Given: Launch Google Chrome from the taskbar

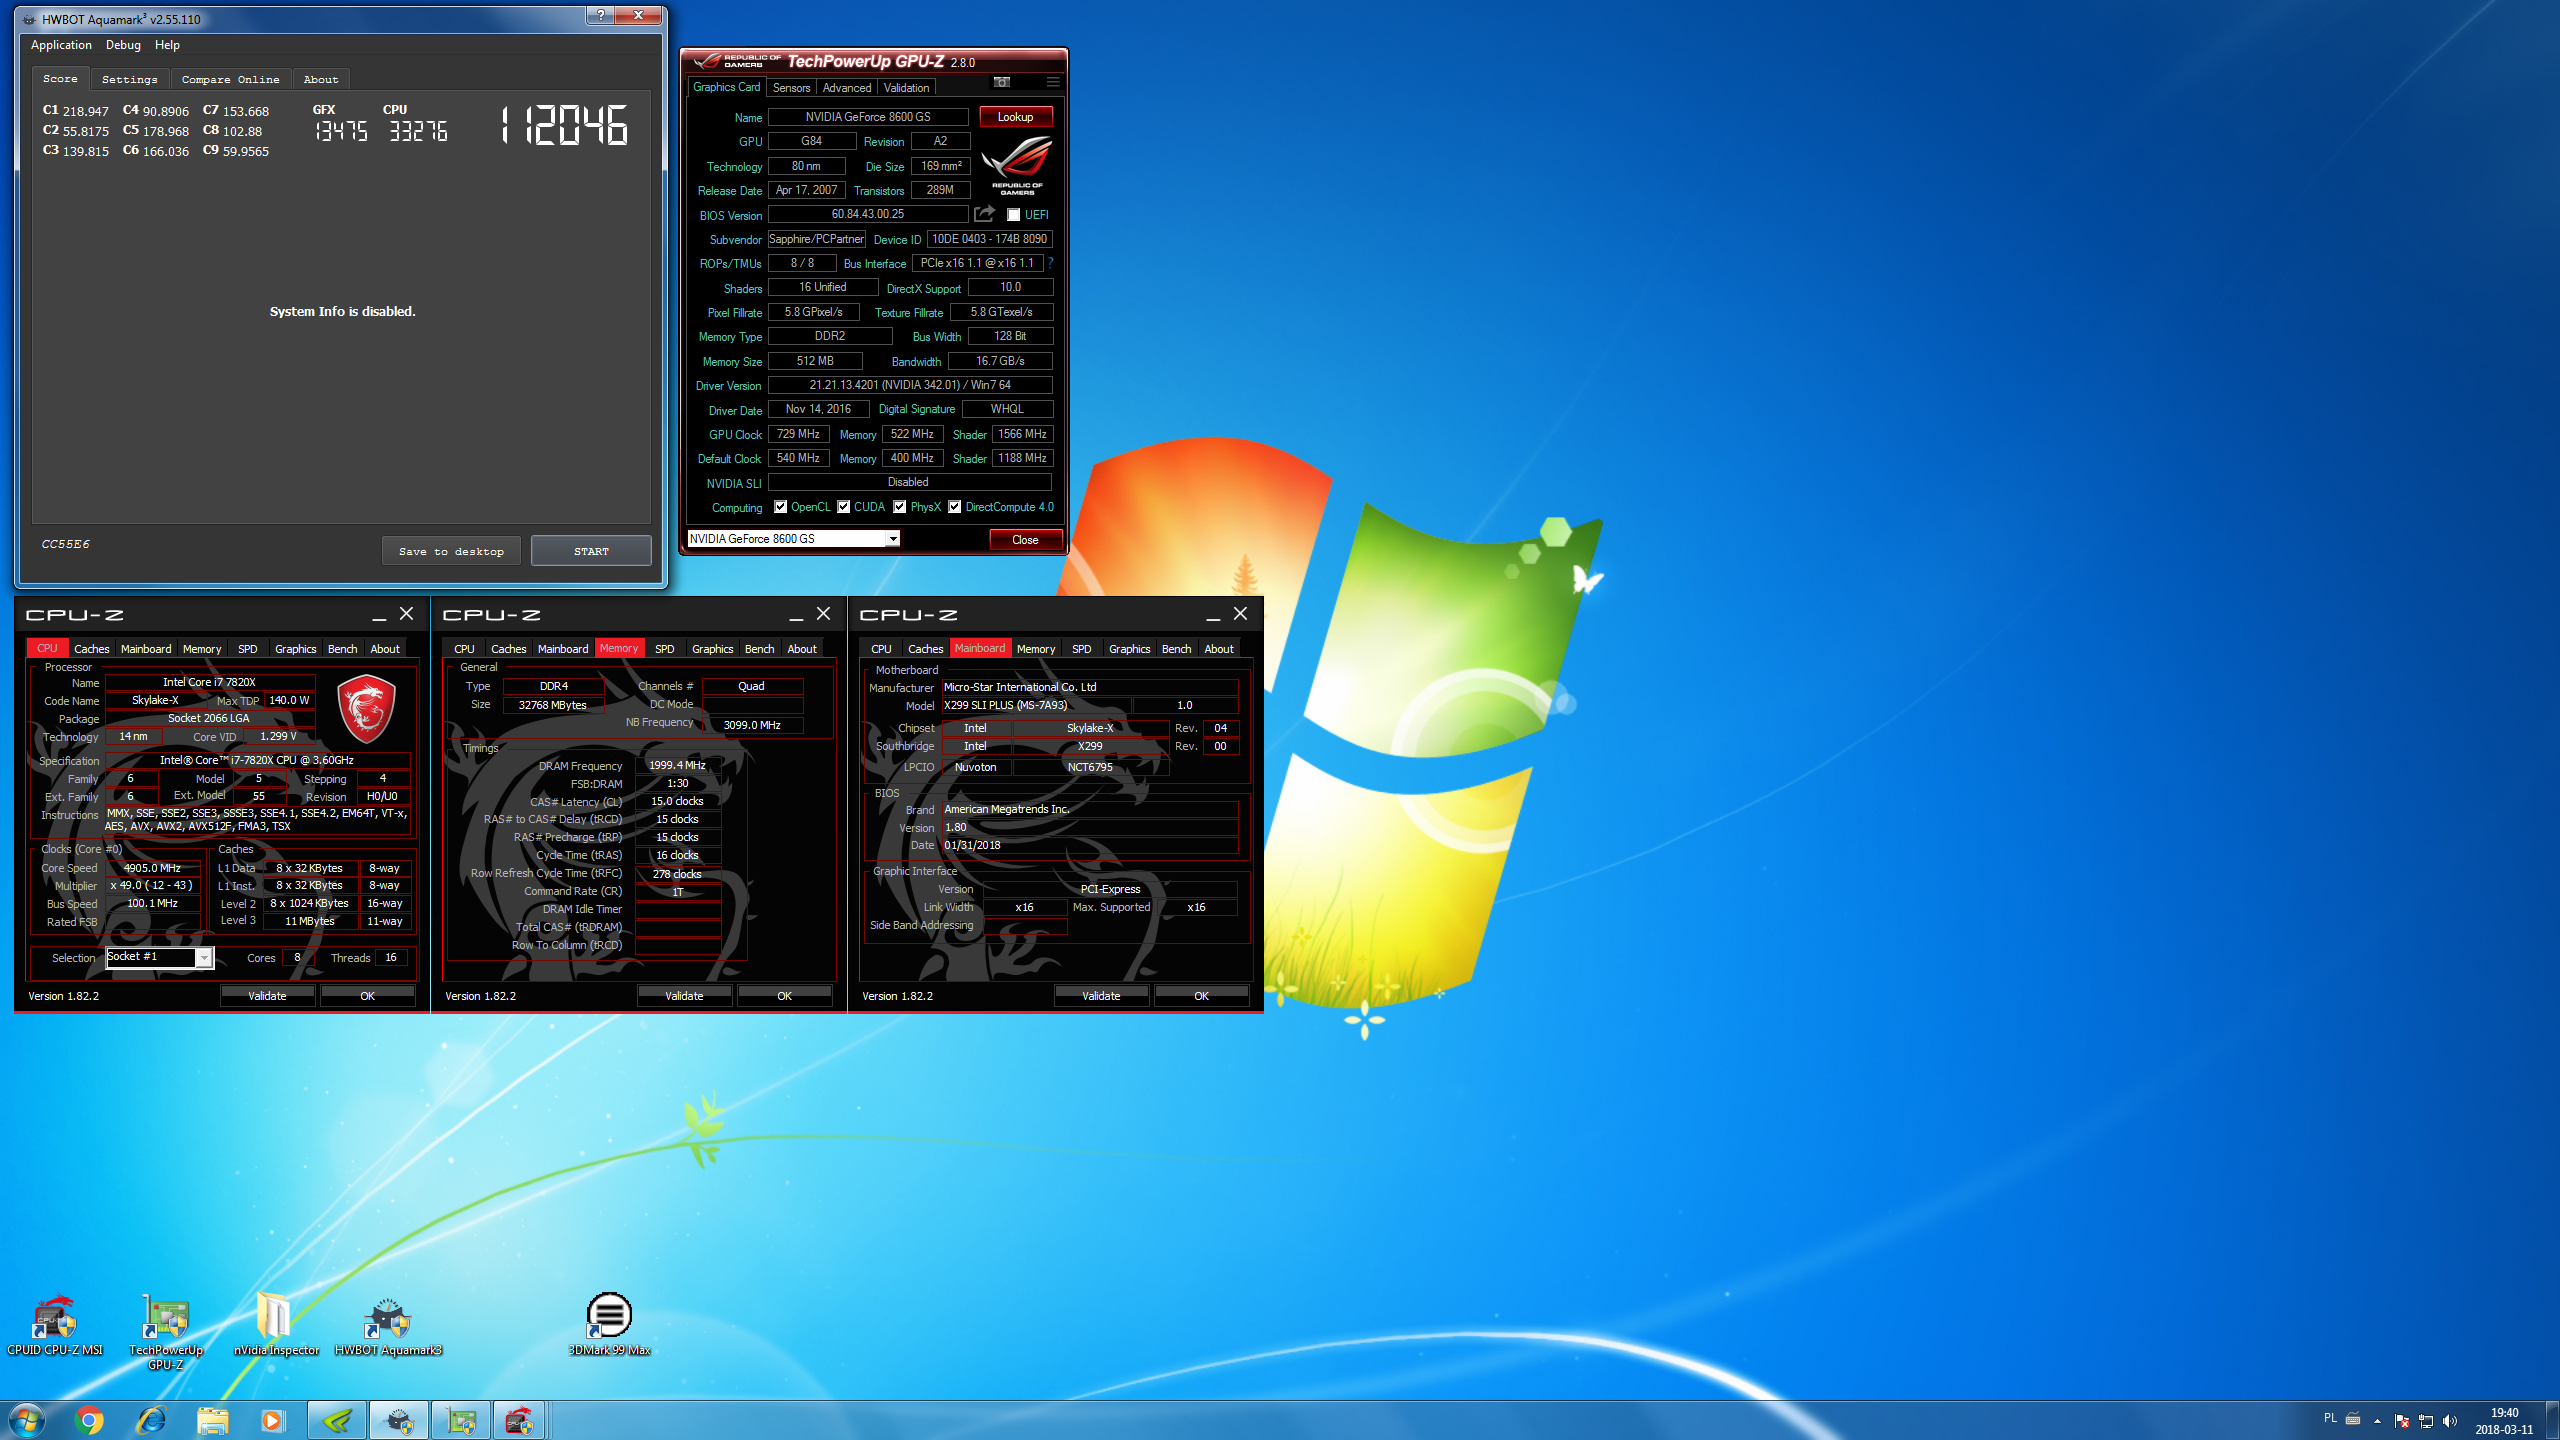Looking at the screenshot, I should coord(89,1420).
